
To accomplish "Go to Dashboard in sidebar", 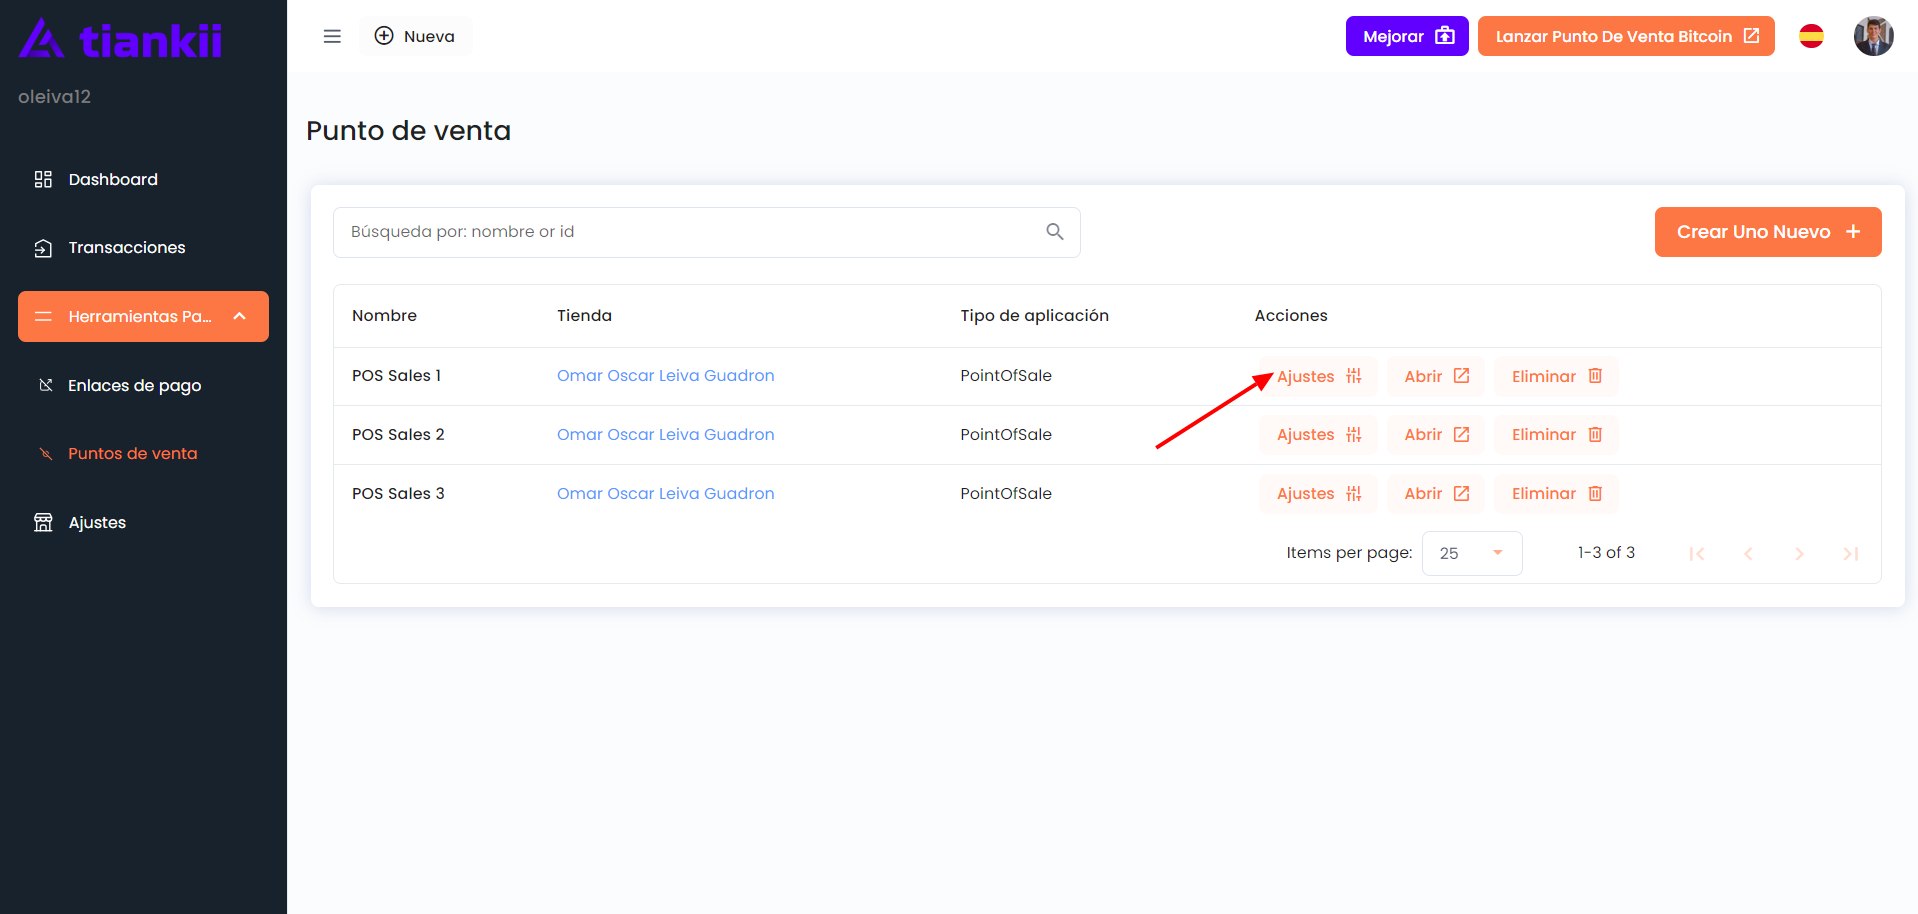I will 143,179.
